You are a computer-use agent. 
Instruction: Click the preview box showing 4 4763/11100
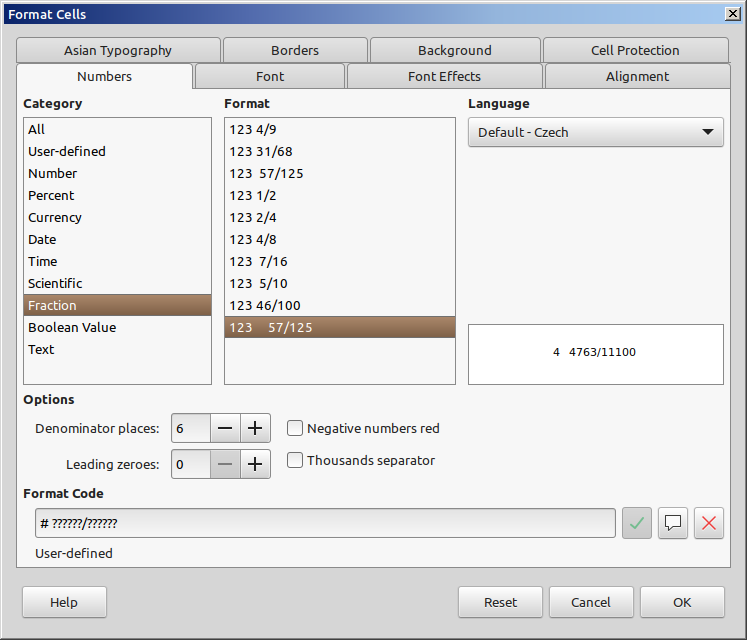tap(596, 354)
